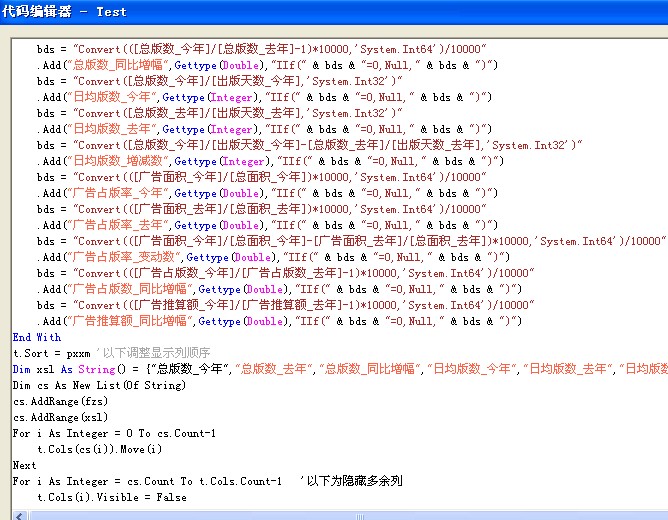668x520 pixels.
Task: Click the bds line with [广告占版数_今年]/[广告占版数_去年]-1
Action: click(285, 273)
